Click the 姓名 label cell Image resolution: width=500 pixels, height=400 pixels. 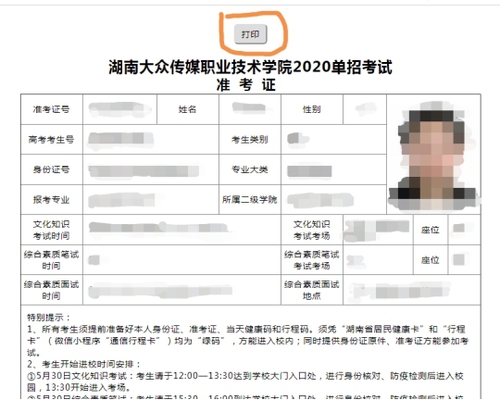point(187,109)
